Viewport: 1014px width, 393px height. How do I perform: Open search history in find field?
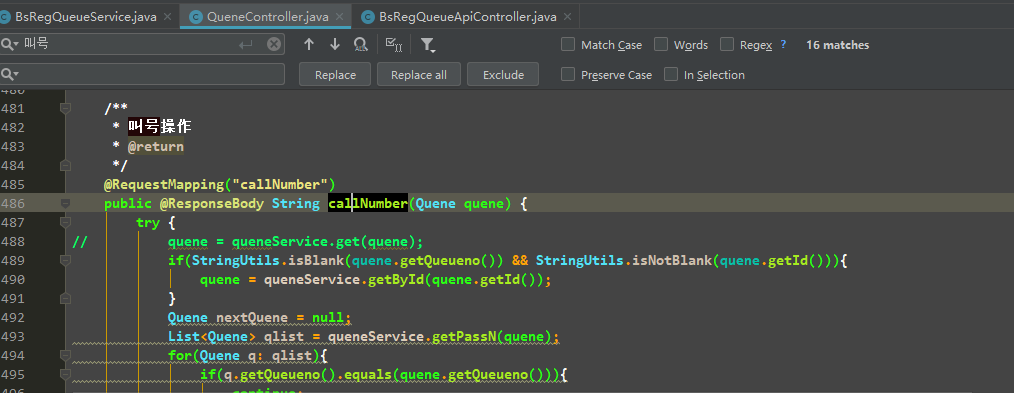coord(10,44)
